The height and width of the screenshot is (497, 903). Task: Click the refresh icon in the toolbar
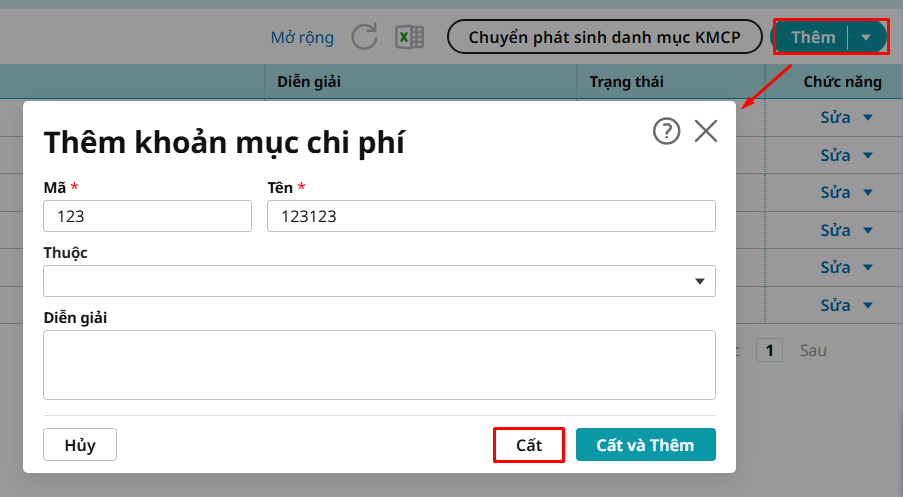pyautogui.click(x=365, y=38)
